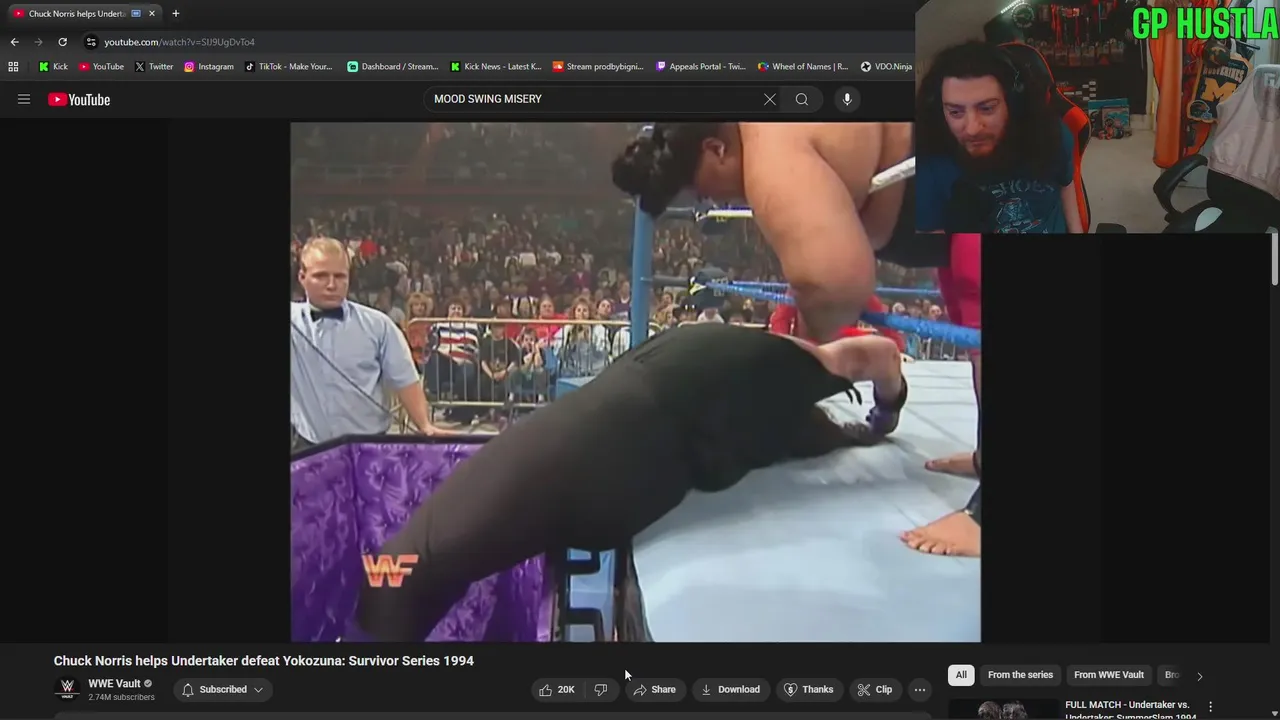The height and width of the screenshot is (720, 1280).
Task: Open the WWE Vault channel avatar
Action: (x=67, y=689)
